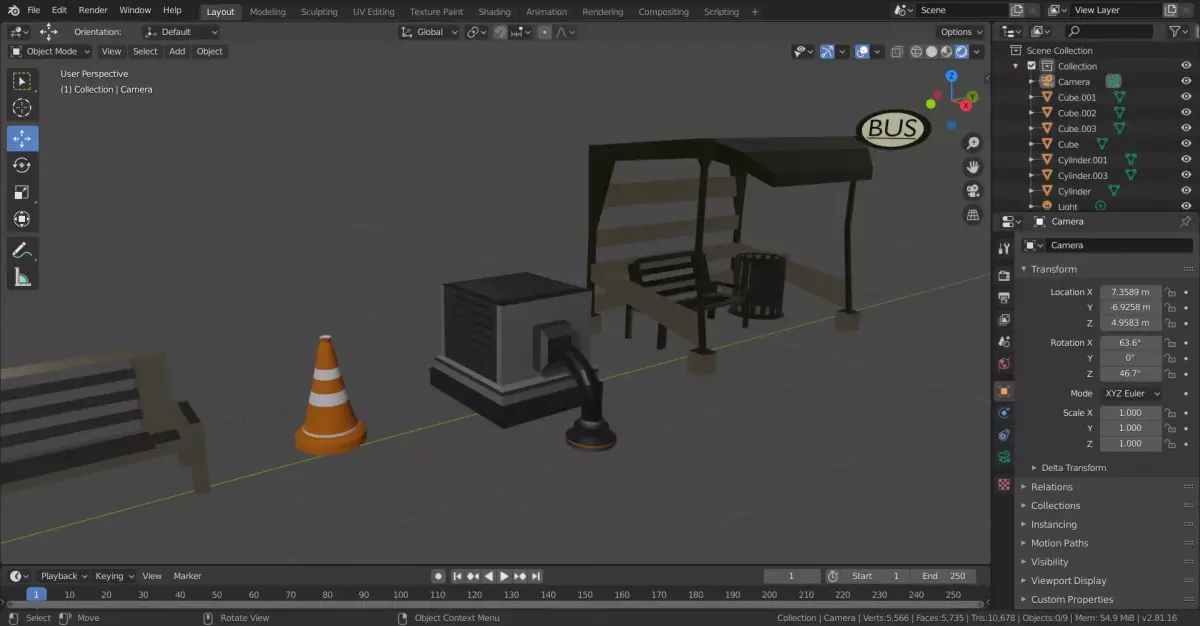Select the Rotate tool in the viewport toolbar
This screenshot has height=626, width=1200.
22,165
